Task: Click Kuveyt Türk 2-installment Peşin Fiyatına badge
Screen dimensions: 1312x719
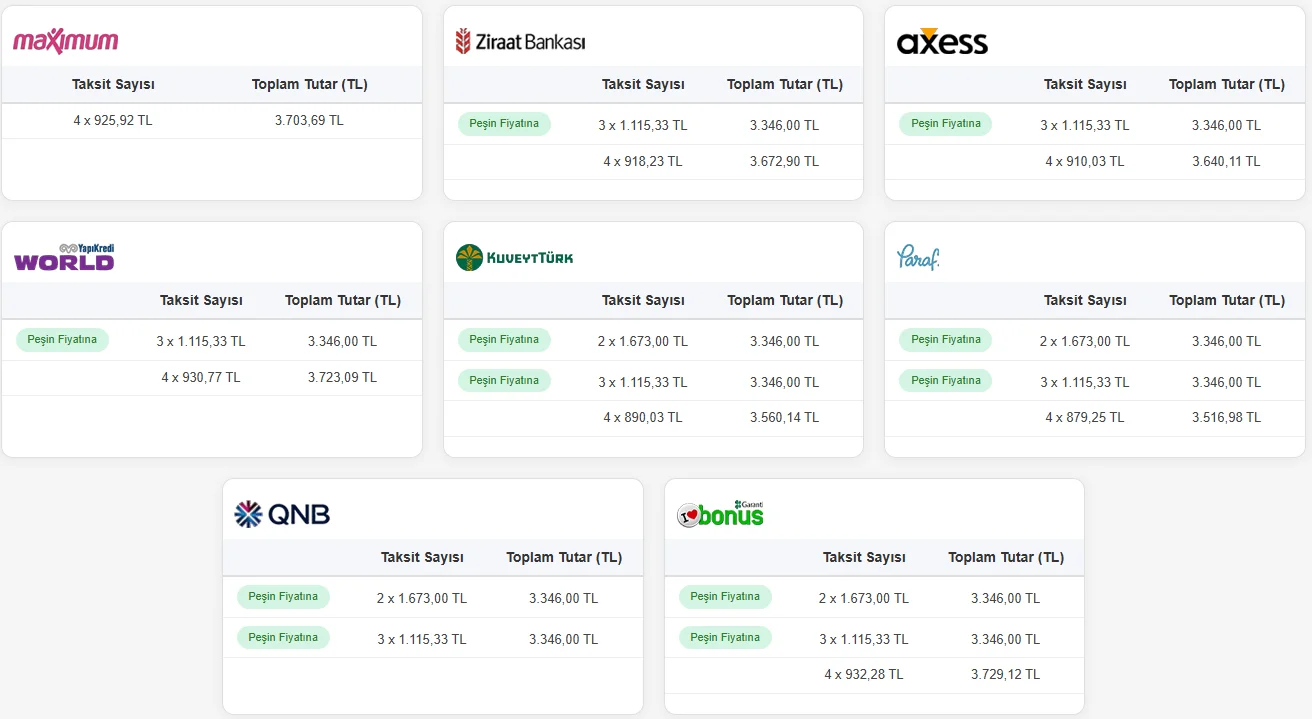Action: [504, 340]
